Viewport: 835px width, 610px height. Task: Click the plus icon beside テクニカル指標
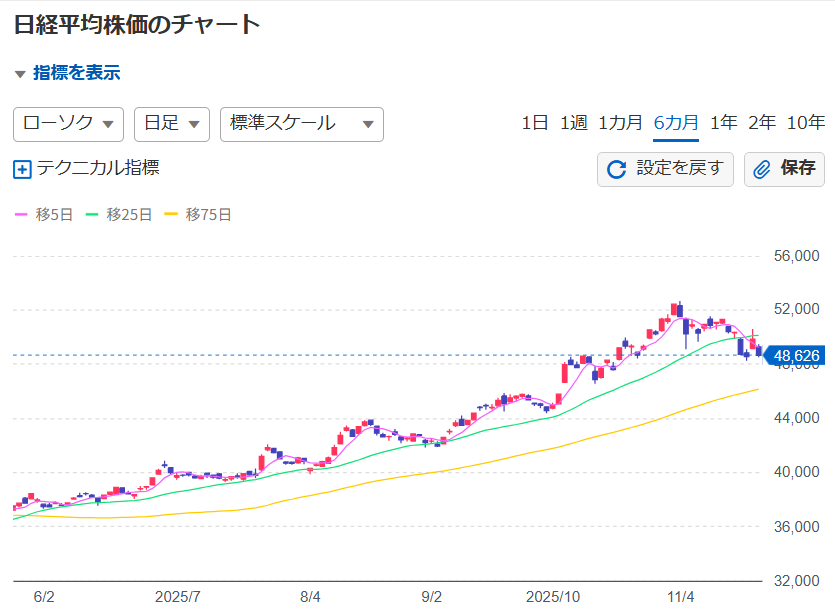coord(23,169)
